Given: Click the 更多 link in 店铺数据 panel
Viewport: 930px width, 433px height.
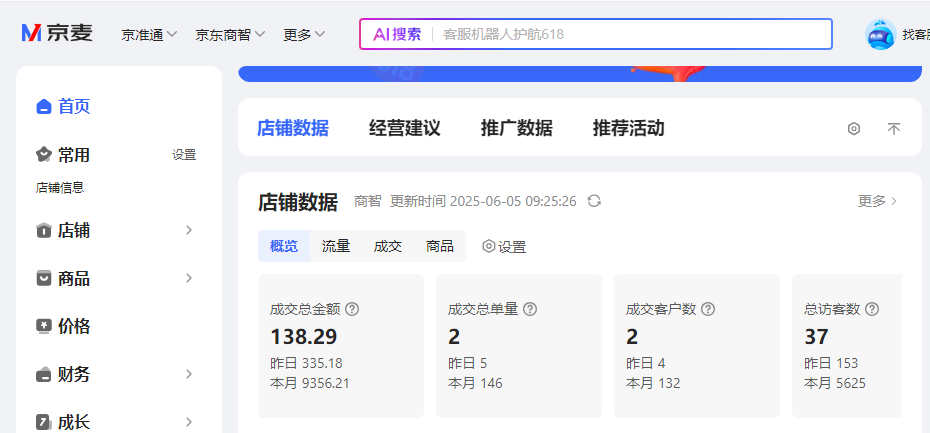Looking at the screenshot, I should pos(877,201).
